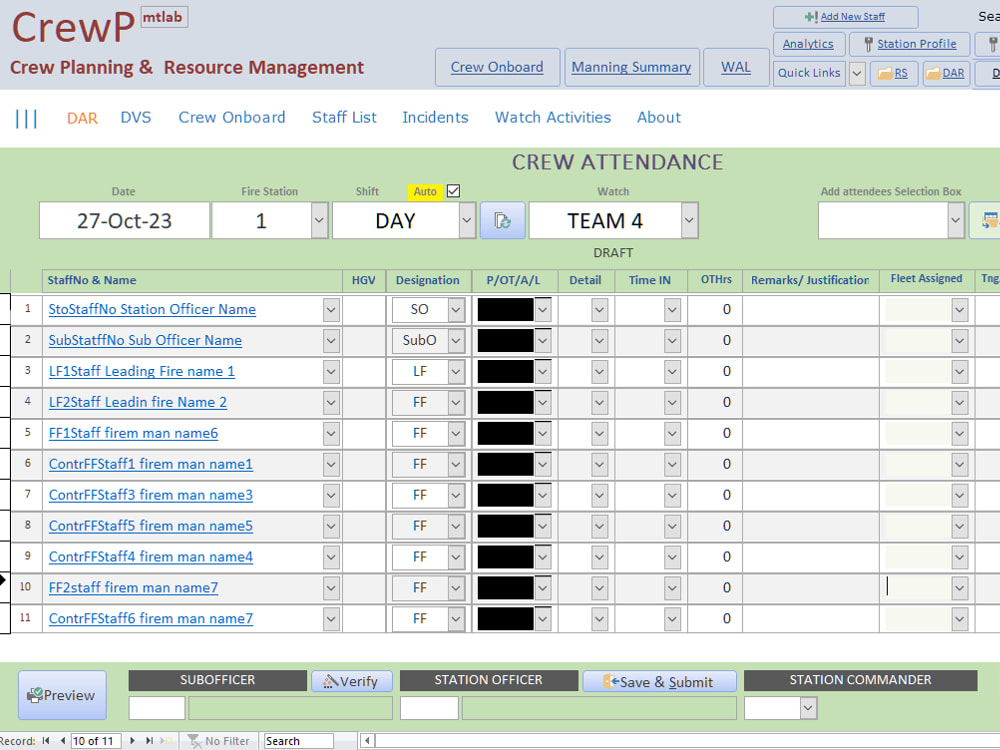1000x750 pixels.
Task: Click the WAL button
Action: click(x=736, y=67)
